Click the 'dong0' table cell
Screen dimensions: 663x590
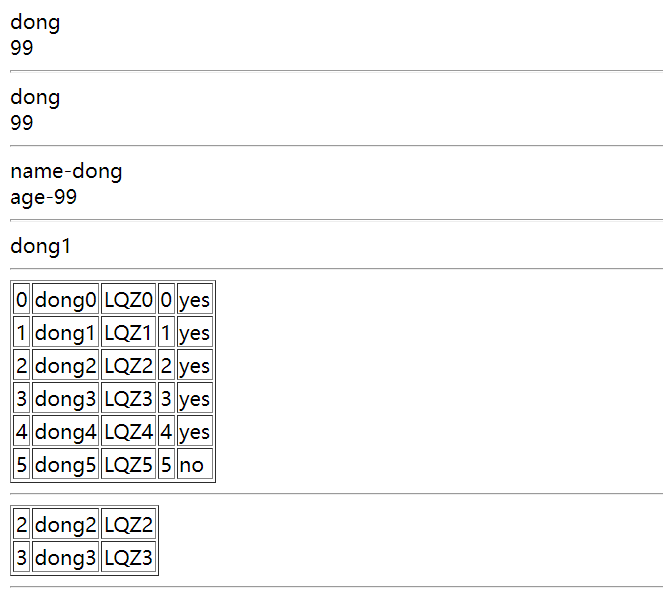coord(66,299)
